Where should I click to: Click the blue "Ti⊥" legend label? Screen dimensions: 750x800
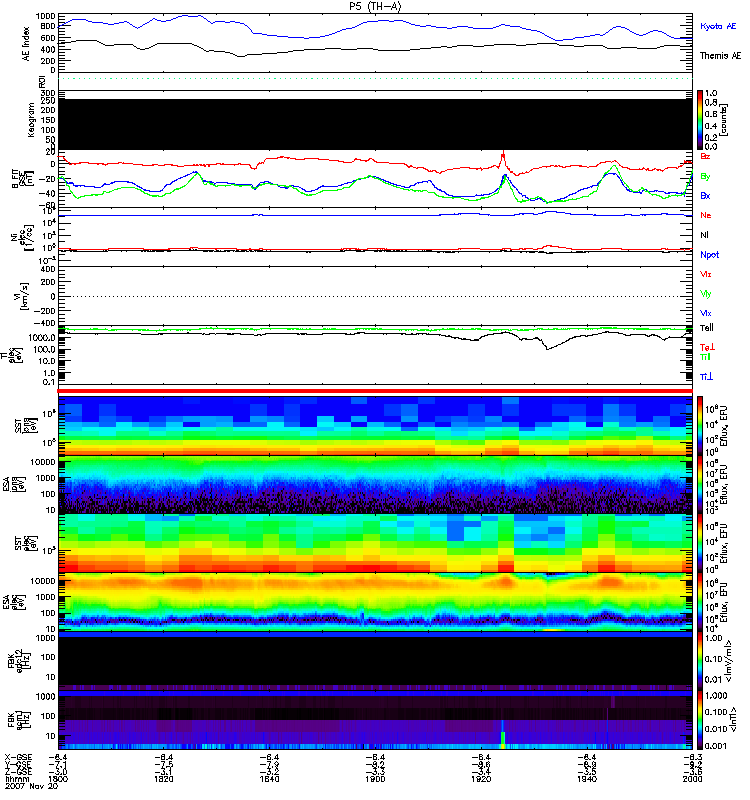tap(706, 377)
